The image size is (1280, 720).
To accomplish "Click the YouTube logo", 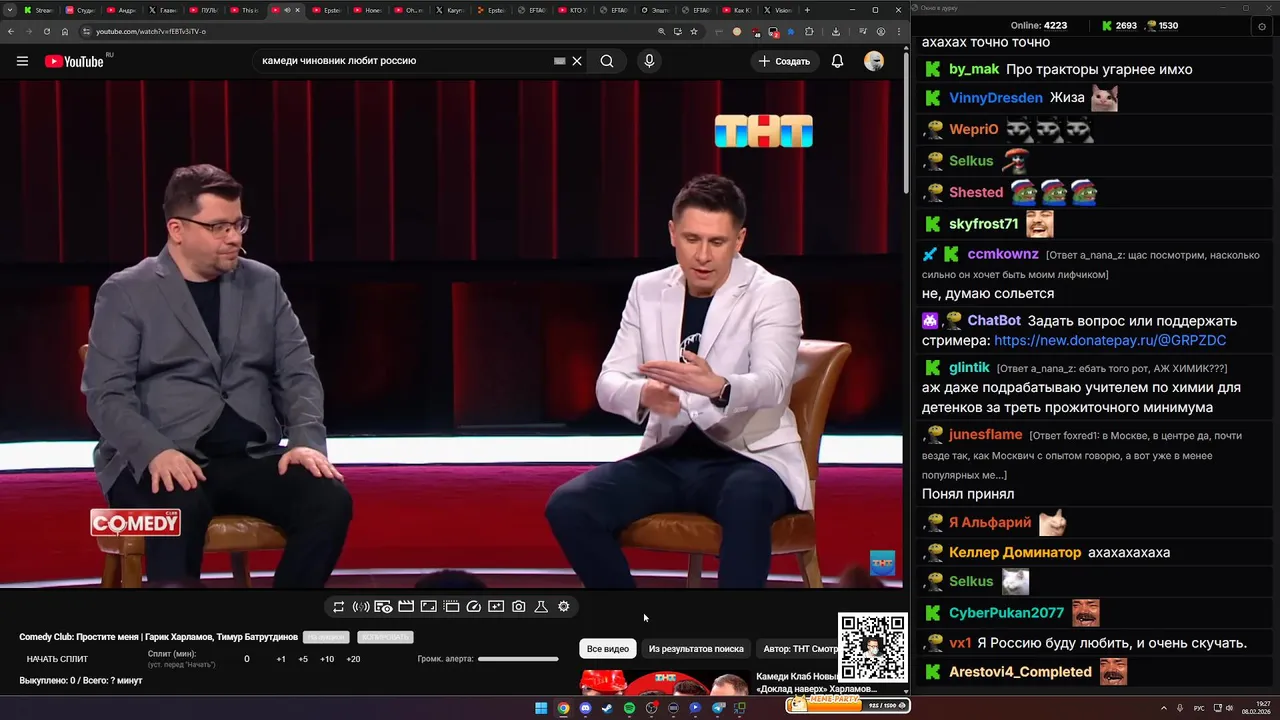I will 74,61.
